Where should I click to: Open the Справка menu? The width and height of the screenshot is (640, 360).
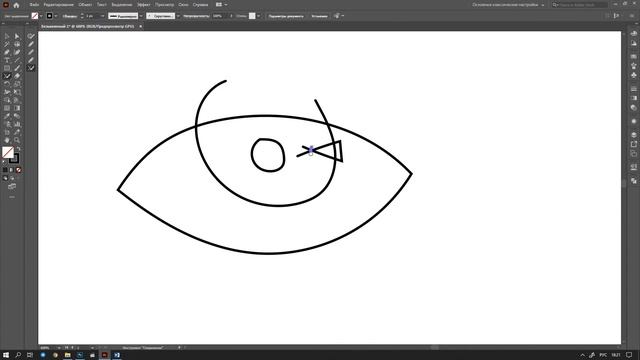tap(200, 5)
